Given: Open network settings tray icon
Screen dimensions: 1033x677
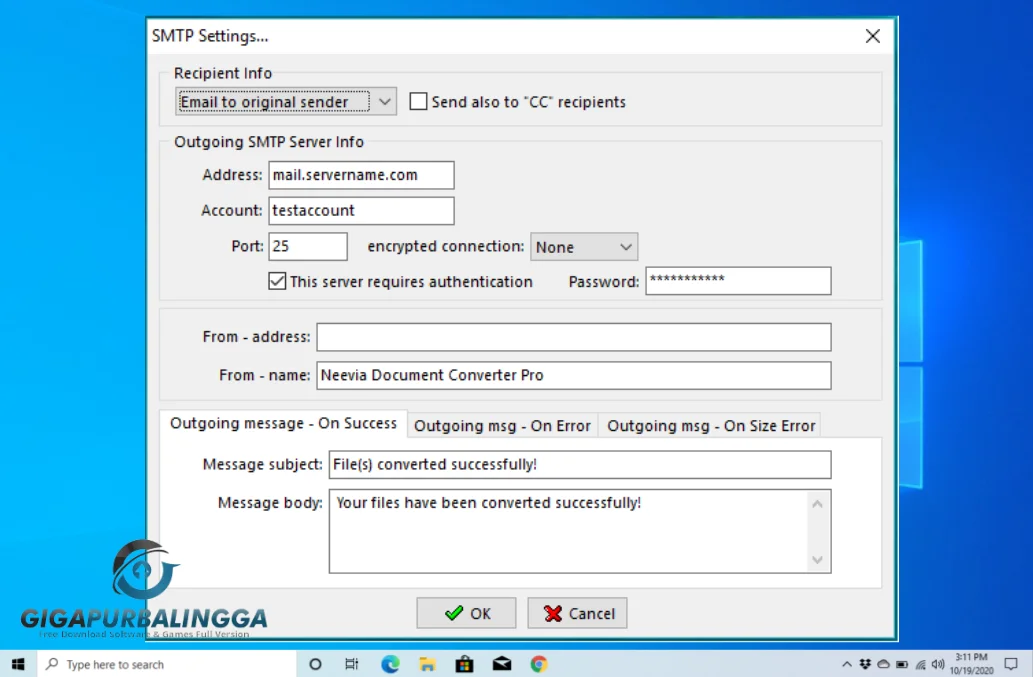Looking at the screenshot, I should click(x=920, y=664).
